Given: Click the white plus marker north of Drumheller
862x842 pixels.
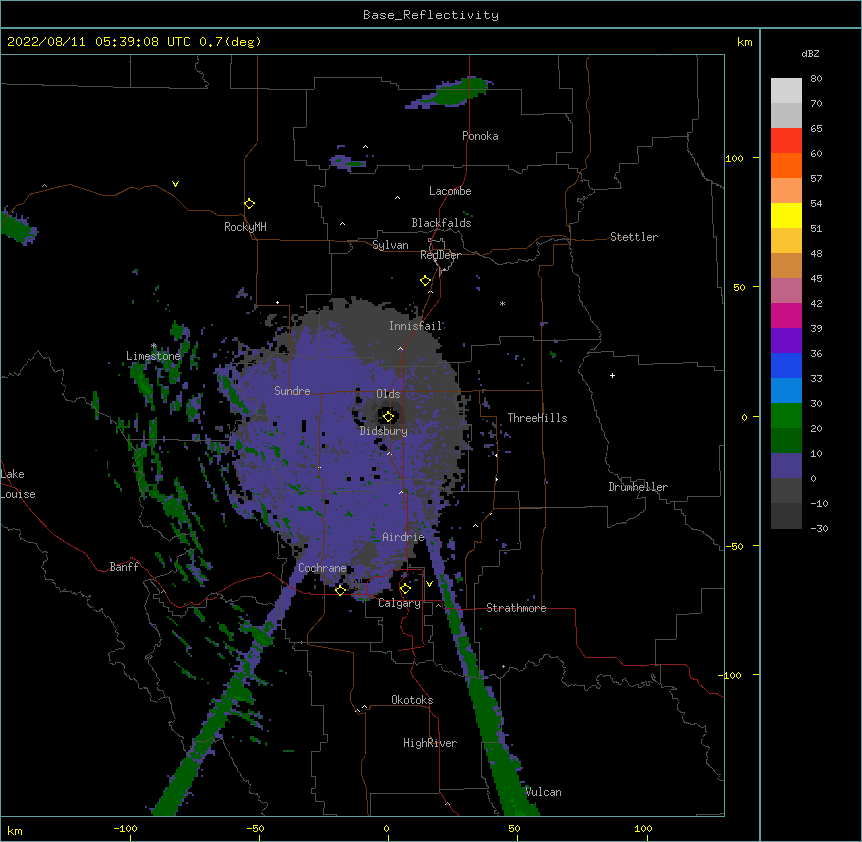Looking at the screenshot, I should tap(612, 375).
